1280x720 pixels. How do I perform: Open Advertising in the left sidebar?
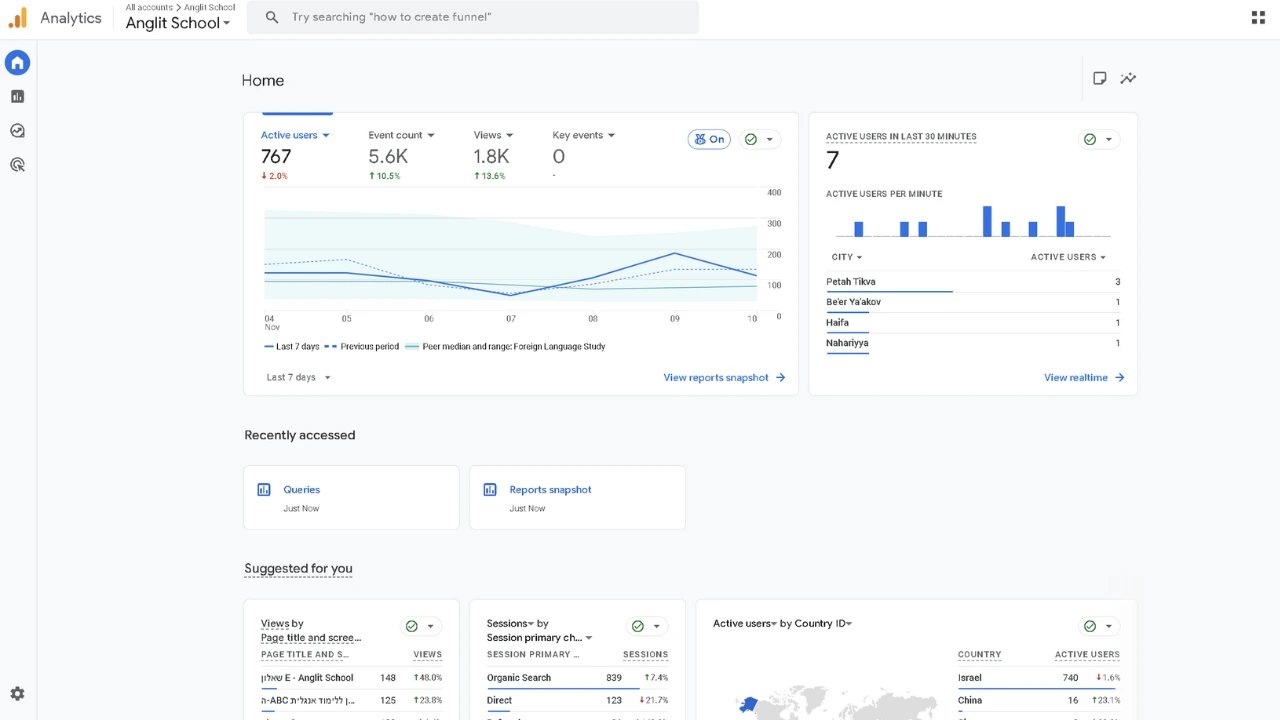tap(17, 165)
